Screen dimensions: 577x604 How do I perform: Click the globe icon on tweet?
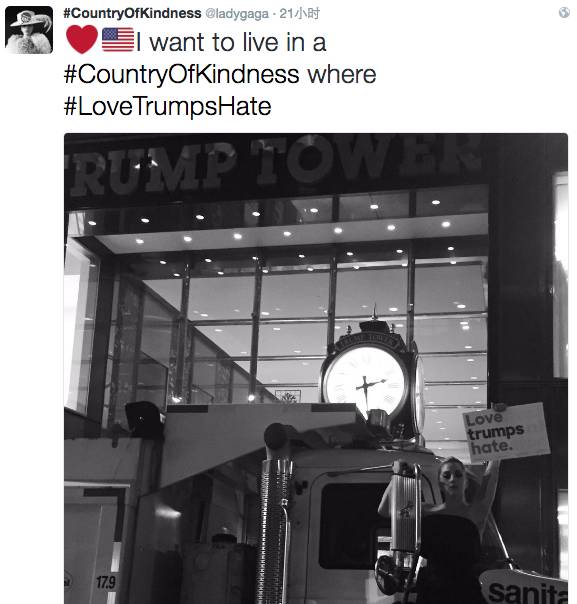[564, 13]
